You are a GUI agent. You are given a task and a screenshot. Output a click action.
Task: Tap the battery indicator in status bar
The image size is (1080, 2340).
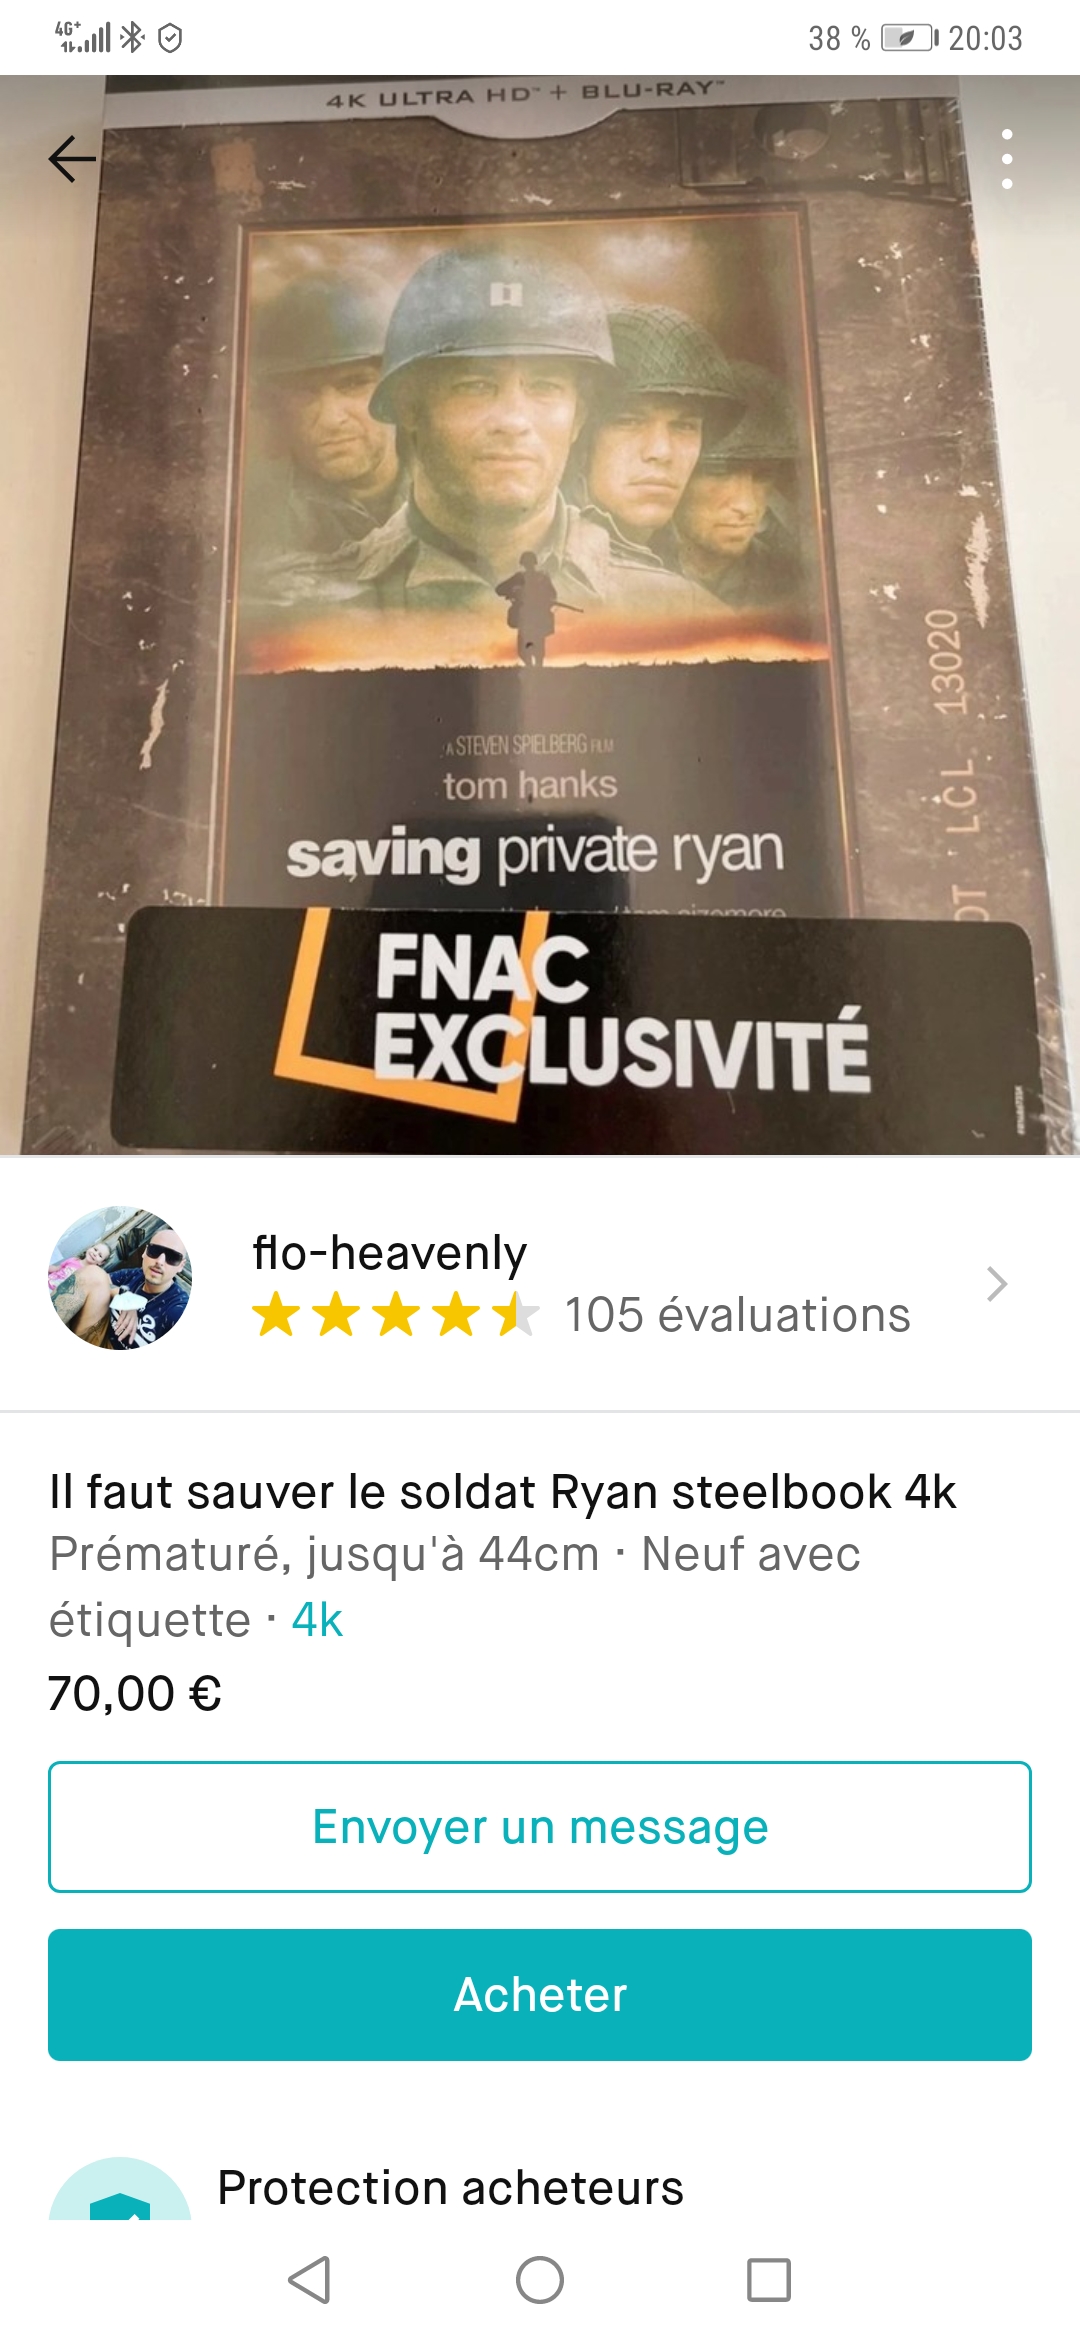pos(910,38)
